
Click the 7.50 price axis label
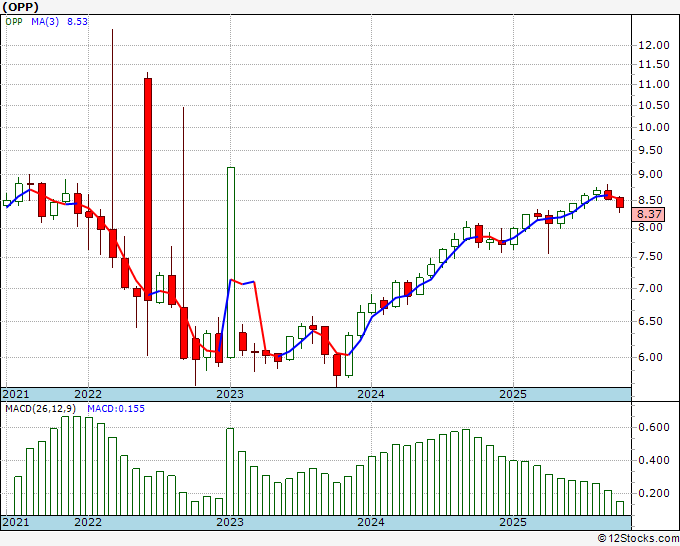tap(650, 257)
